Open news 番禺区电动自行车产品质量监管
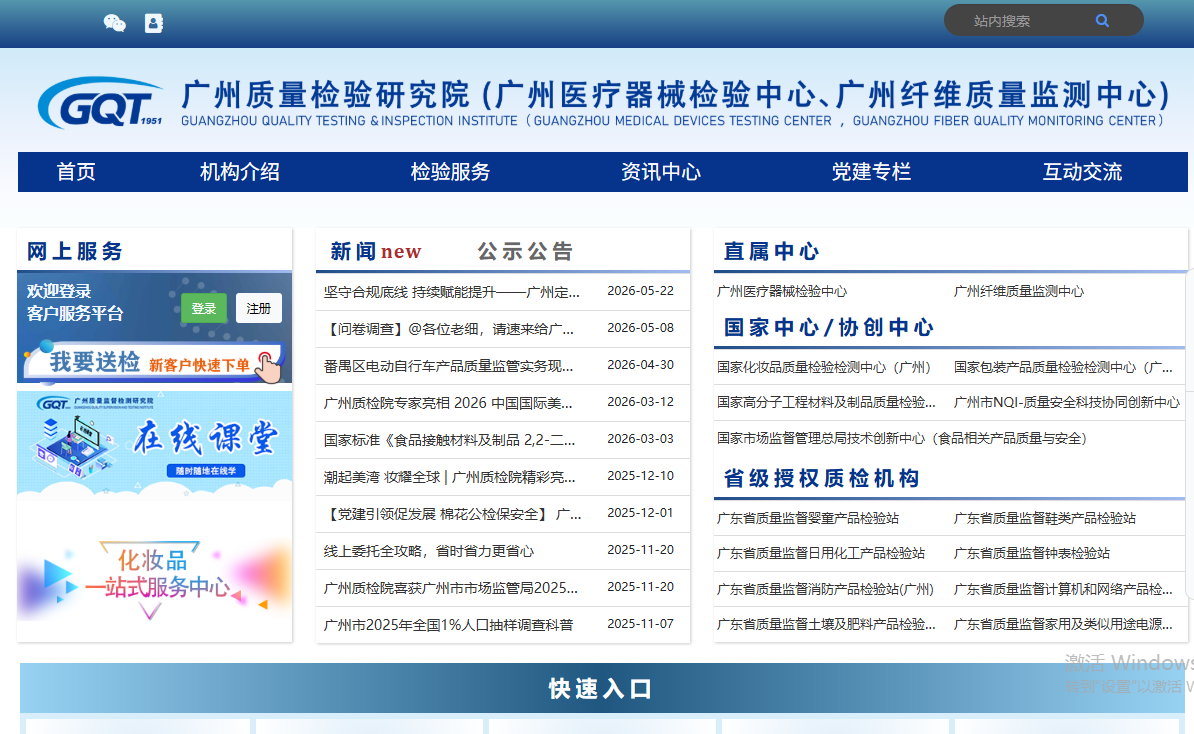The width and height of the screenshot is (1194, 734). click(x=449, y=366)
